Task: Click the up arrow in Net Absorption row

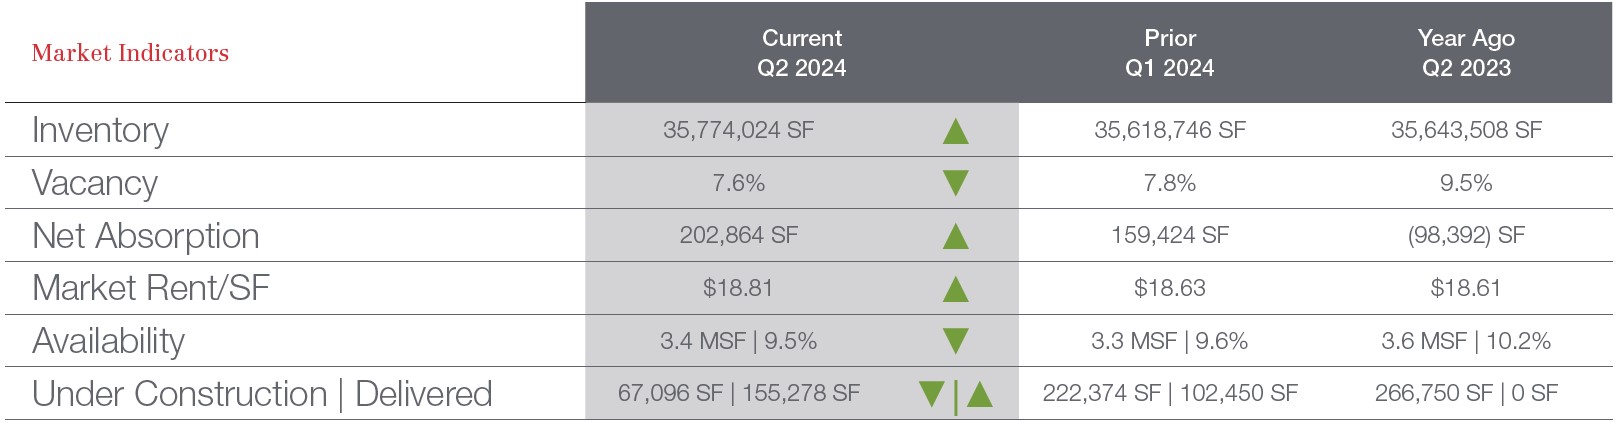Action: point(956,236)
